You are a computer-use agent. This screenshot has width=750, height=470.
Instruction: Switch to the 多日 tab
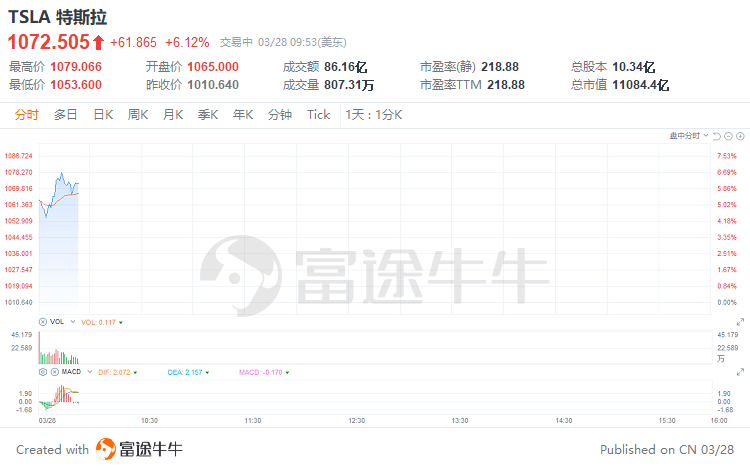pos(66,115)
